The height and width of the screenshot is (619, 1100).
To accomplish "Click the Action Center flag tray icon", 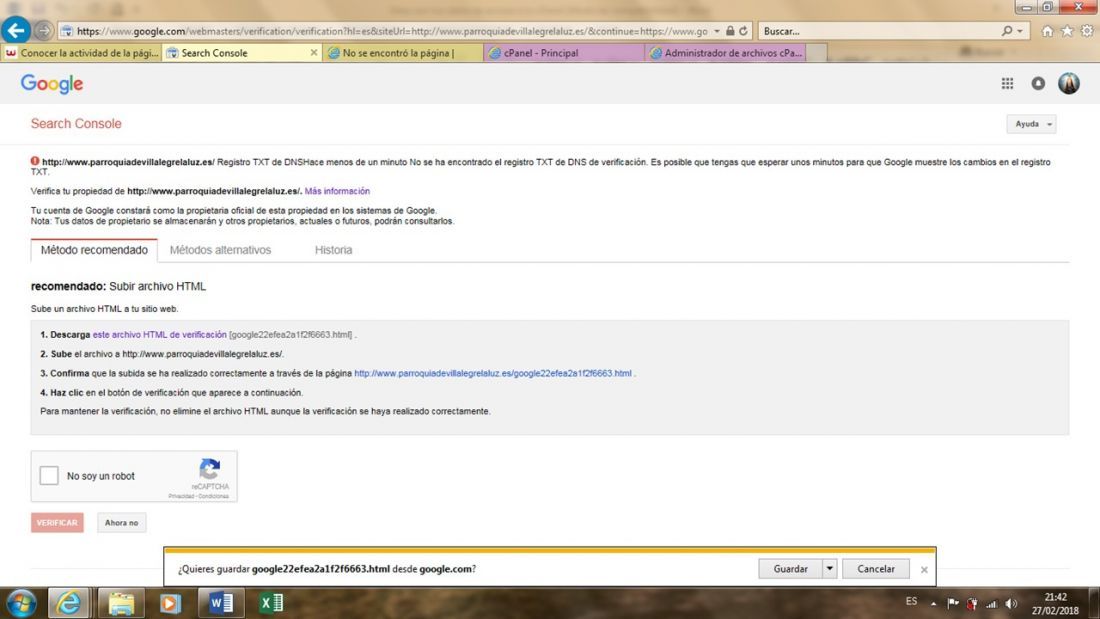I will tap(953, 604).
